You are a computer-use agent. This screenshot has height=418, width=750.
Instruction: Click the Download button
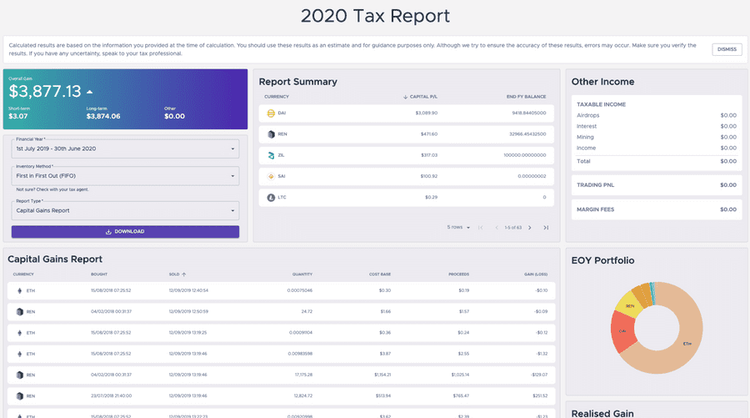pyautogui.click(x=125, y=231)
